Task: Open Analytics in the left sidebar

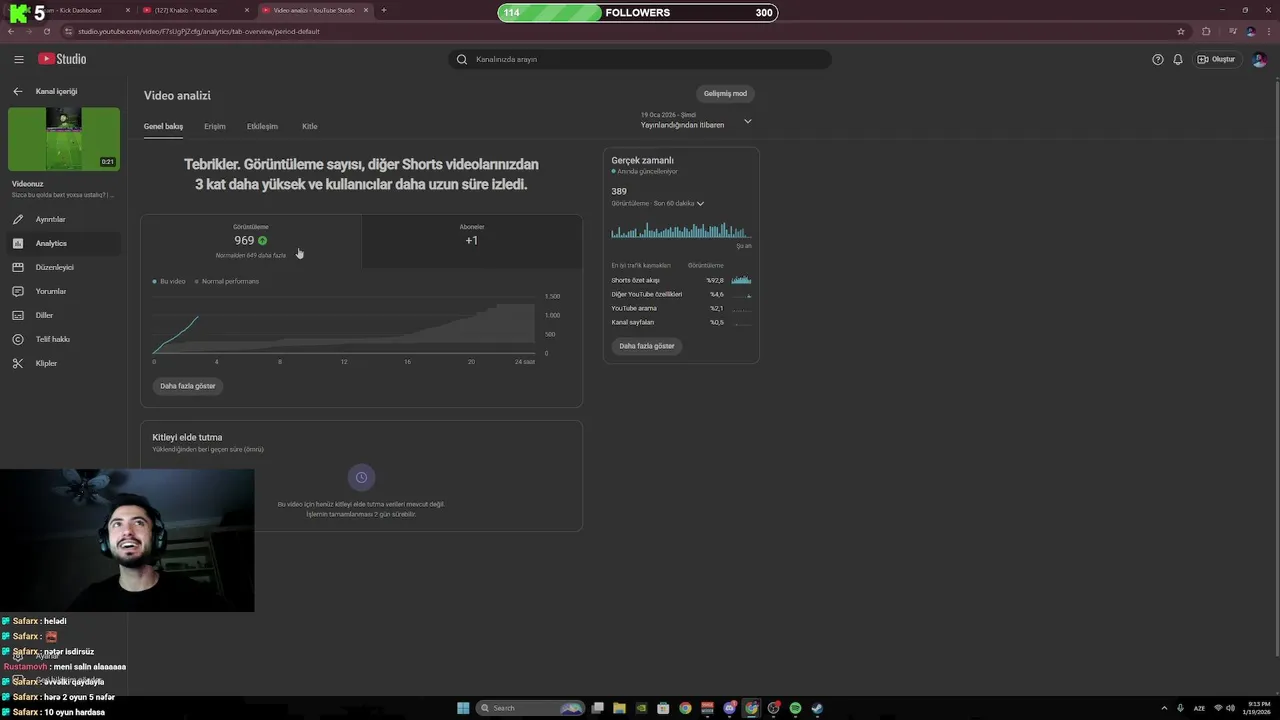Action: tap(64, 243)
